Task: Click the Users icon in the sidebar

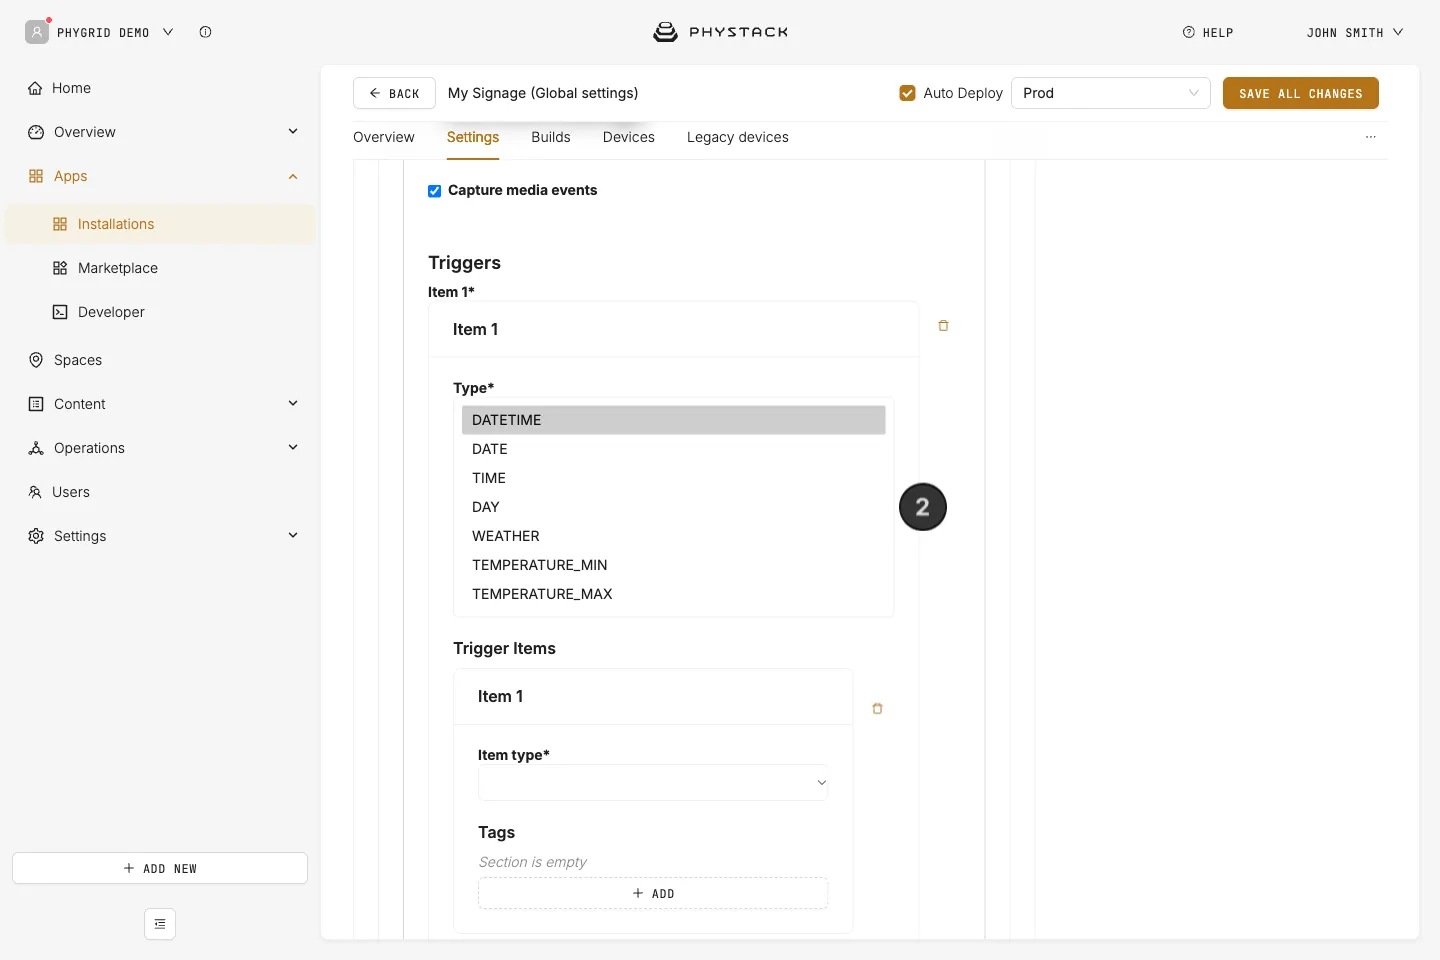Action: click(35, 492)
